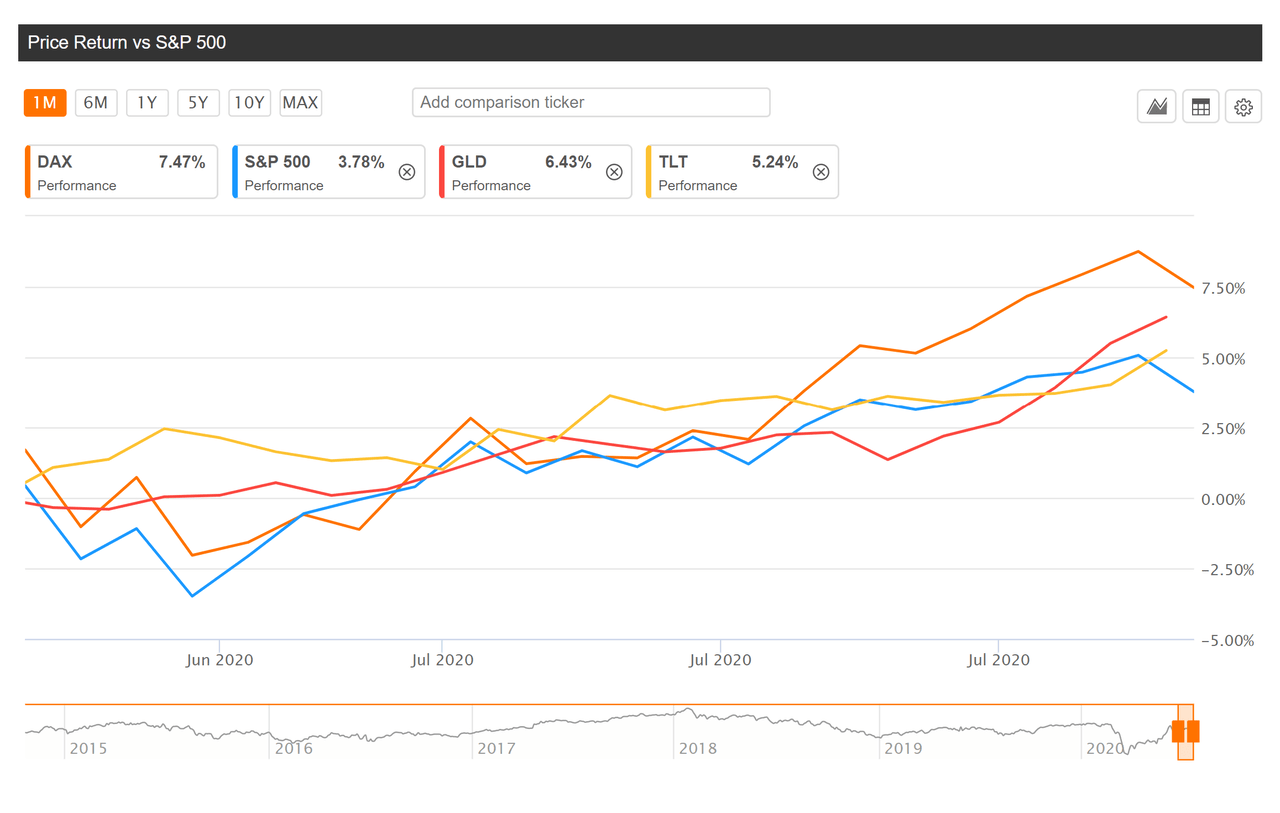Click 2018 on the navigator timeline
Image resolution: width=1280 pixels, height=813 pixels.
click(x=698, y=748)
